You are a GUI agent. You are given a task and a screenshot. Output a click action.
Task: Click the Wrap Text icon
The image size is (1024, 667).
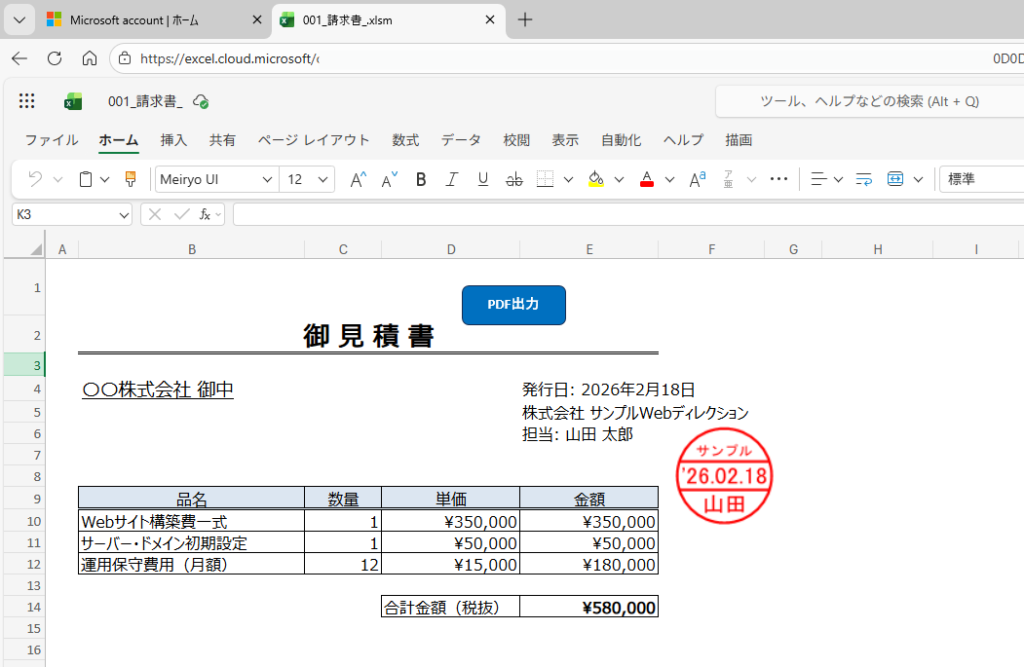865,180
